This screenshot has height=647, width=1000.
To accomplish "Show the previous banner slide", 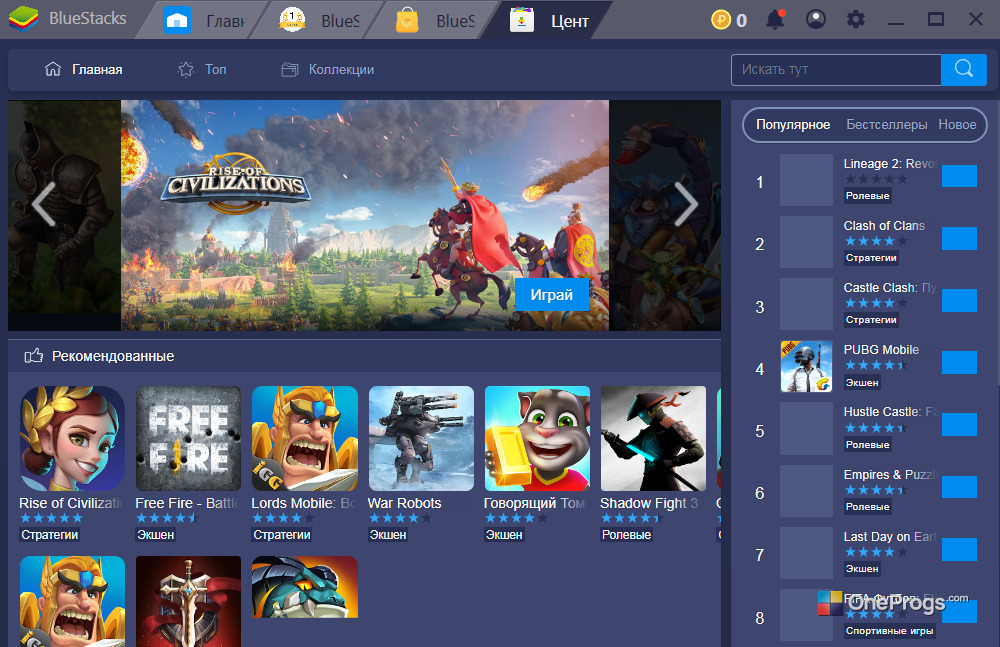I will click(43, 204).
